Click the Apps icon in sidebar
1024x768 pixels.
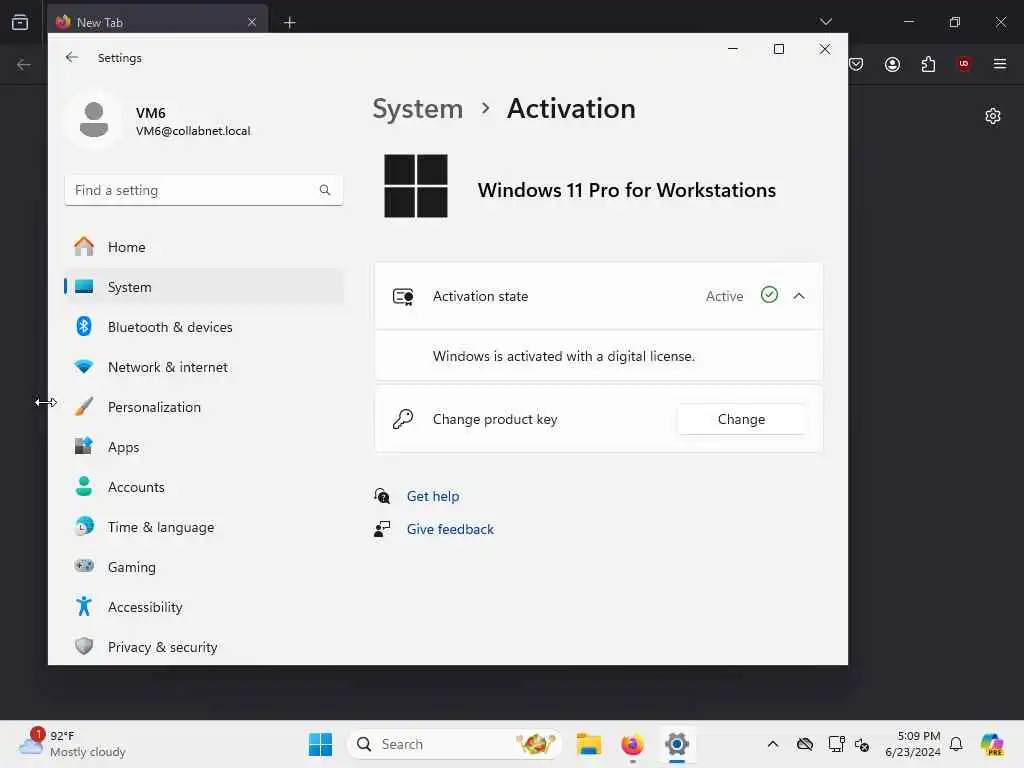point(84,446)
